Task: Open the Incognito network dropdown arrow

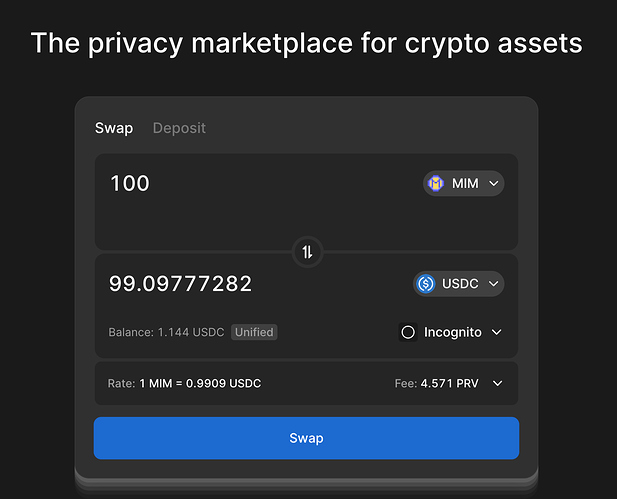Action: (497, 332)
